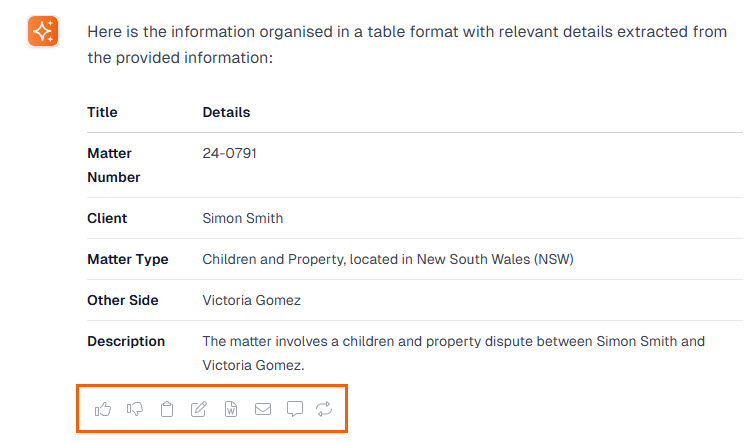Open the comment speech bubble icon

point(295,408)
